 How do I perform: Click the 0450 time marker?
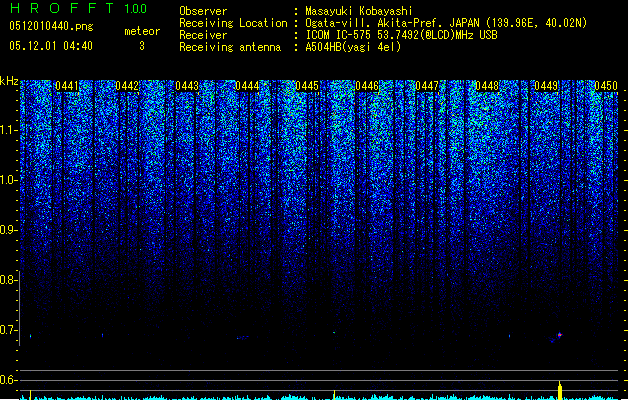point(606,86)
